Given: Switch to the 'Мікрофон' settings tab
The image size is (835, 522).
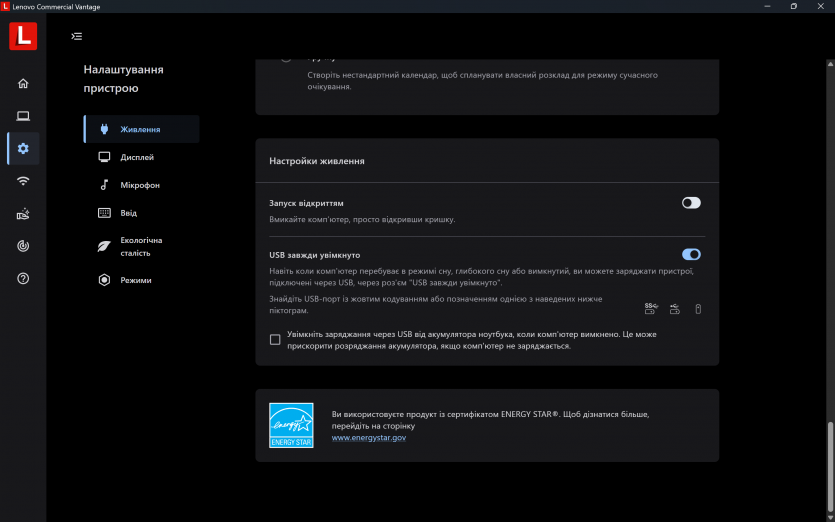Looking at the screenshot, I should coord(140,185).
